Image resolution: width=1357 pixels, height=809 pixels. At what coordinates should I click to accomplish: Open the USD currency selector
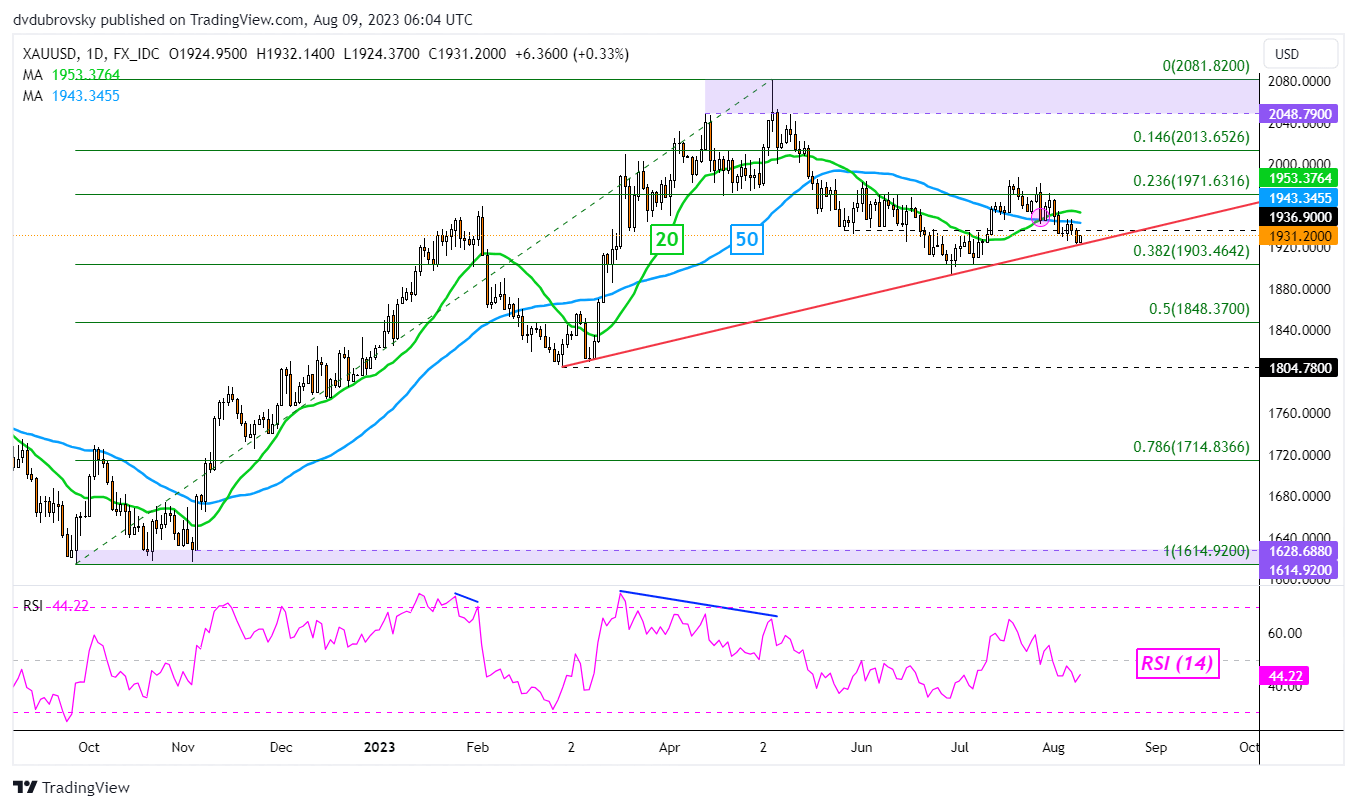(x=1300, y=54)
